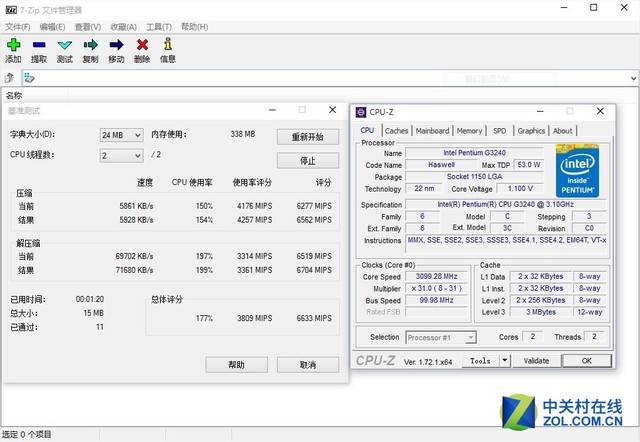Click the Haswell code name value
Image resolution: width=640 pixels, height=442 pixels.
point(441,164)
